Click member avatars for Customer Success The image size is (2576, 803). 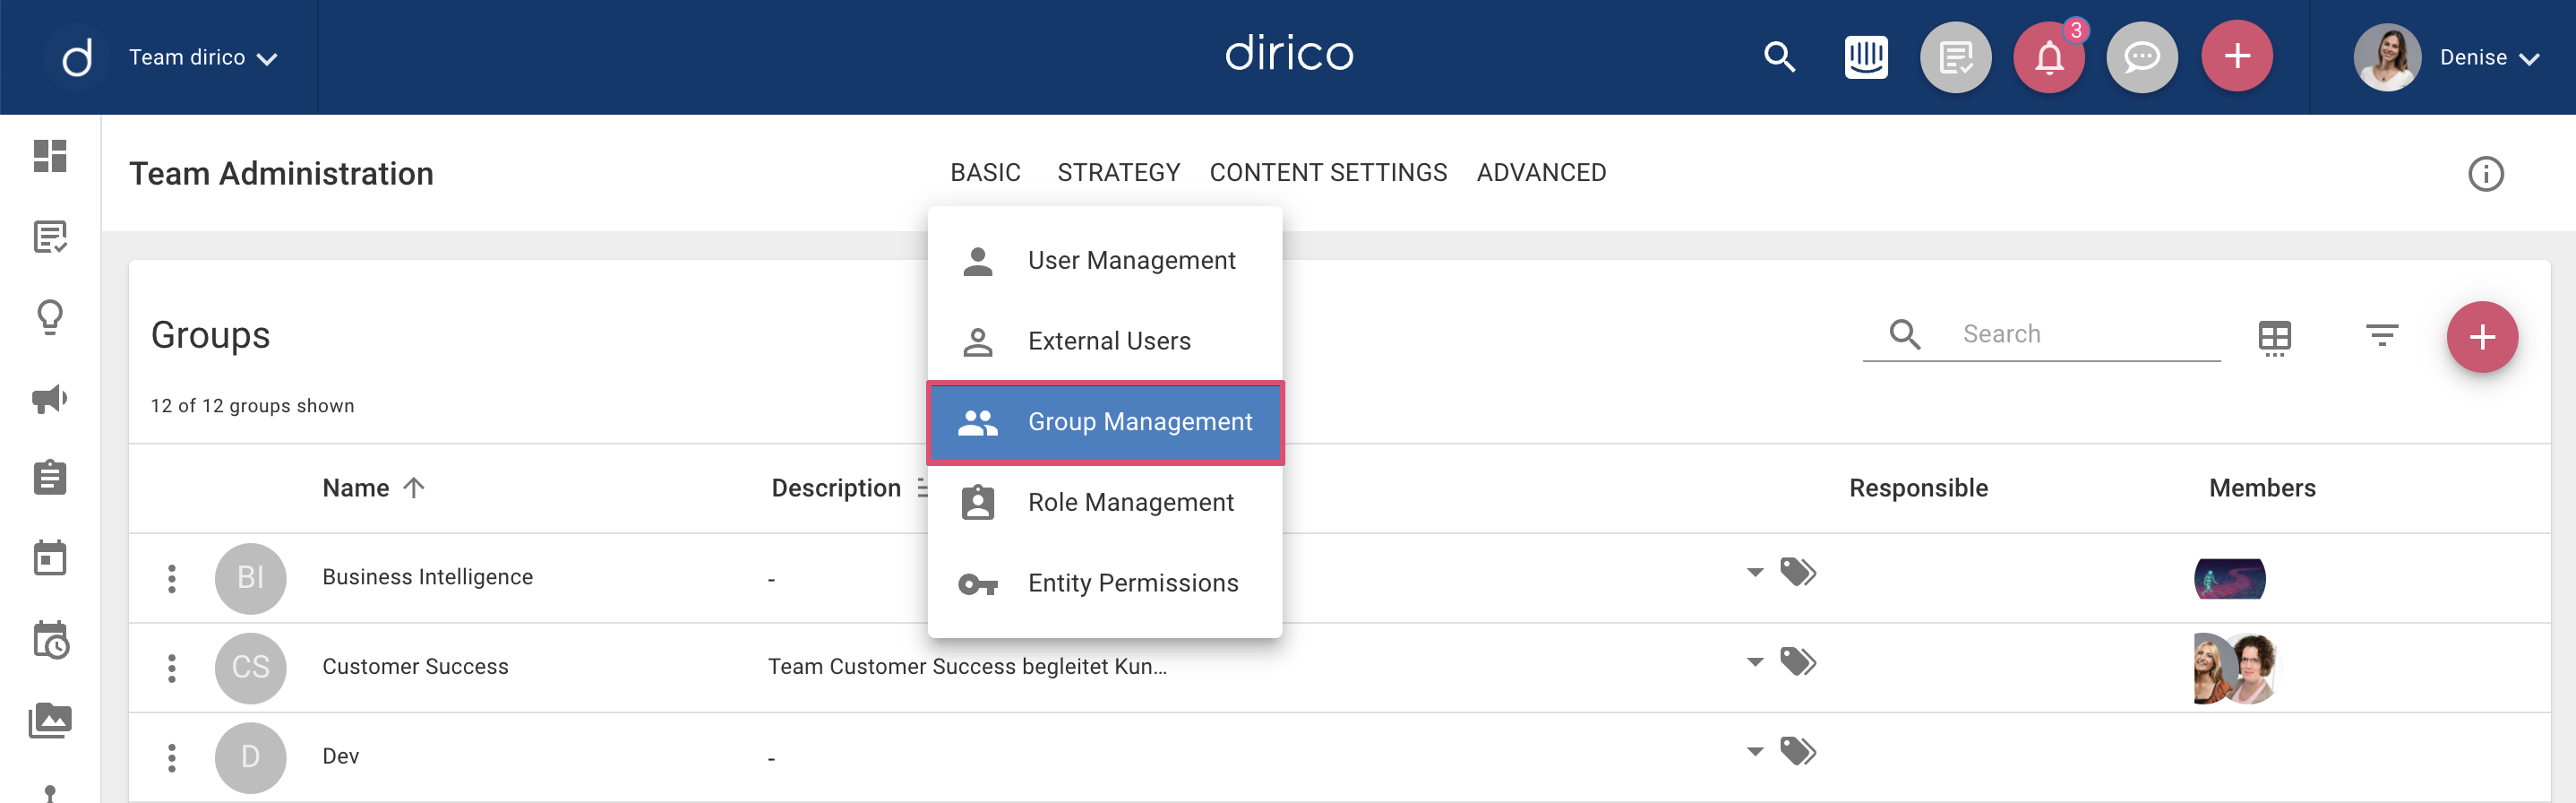[2235, 668]
